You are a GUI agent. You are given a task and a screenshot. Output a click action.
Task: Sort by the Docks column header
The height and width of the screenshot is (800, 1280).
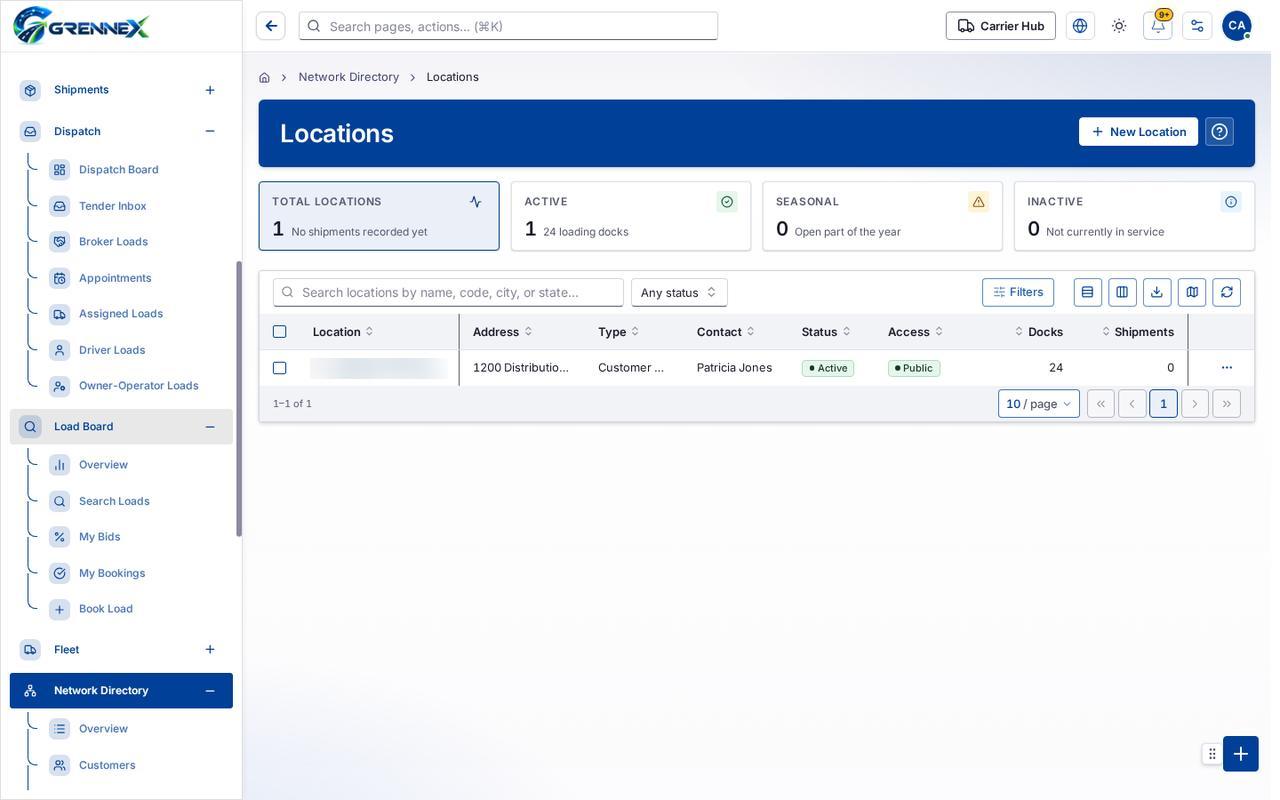1039,332
